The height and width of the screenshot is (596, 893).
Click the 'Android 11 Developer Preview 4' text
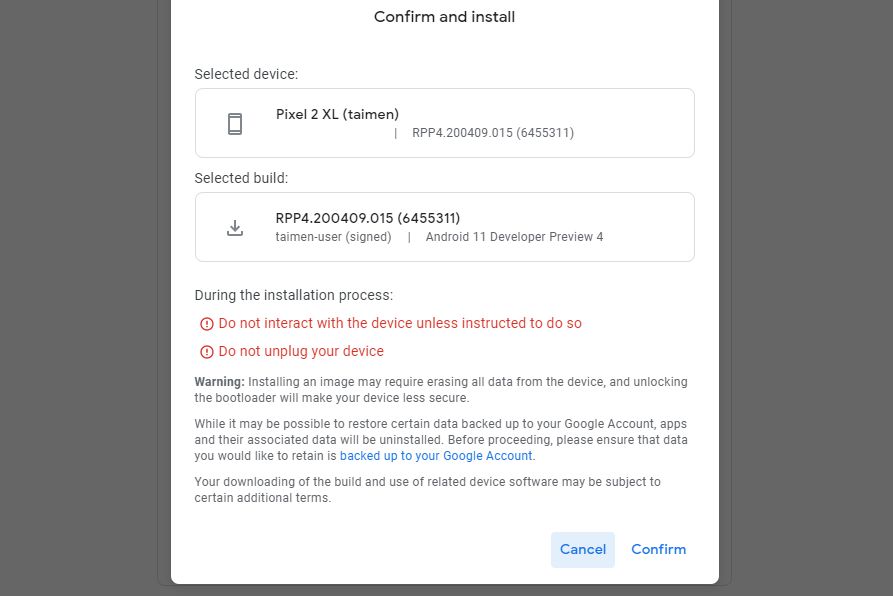pyautogui.click(x=514, y=237)
